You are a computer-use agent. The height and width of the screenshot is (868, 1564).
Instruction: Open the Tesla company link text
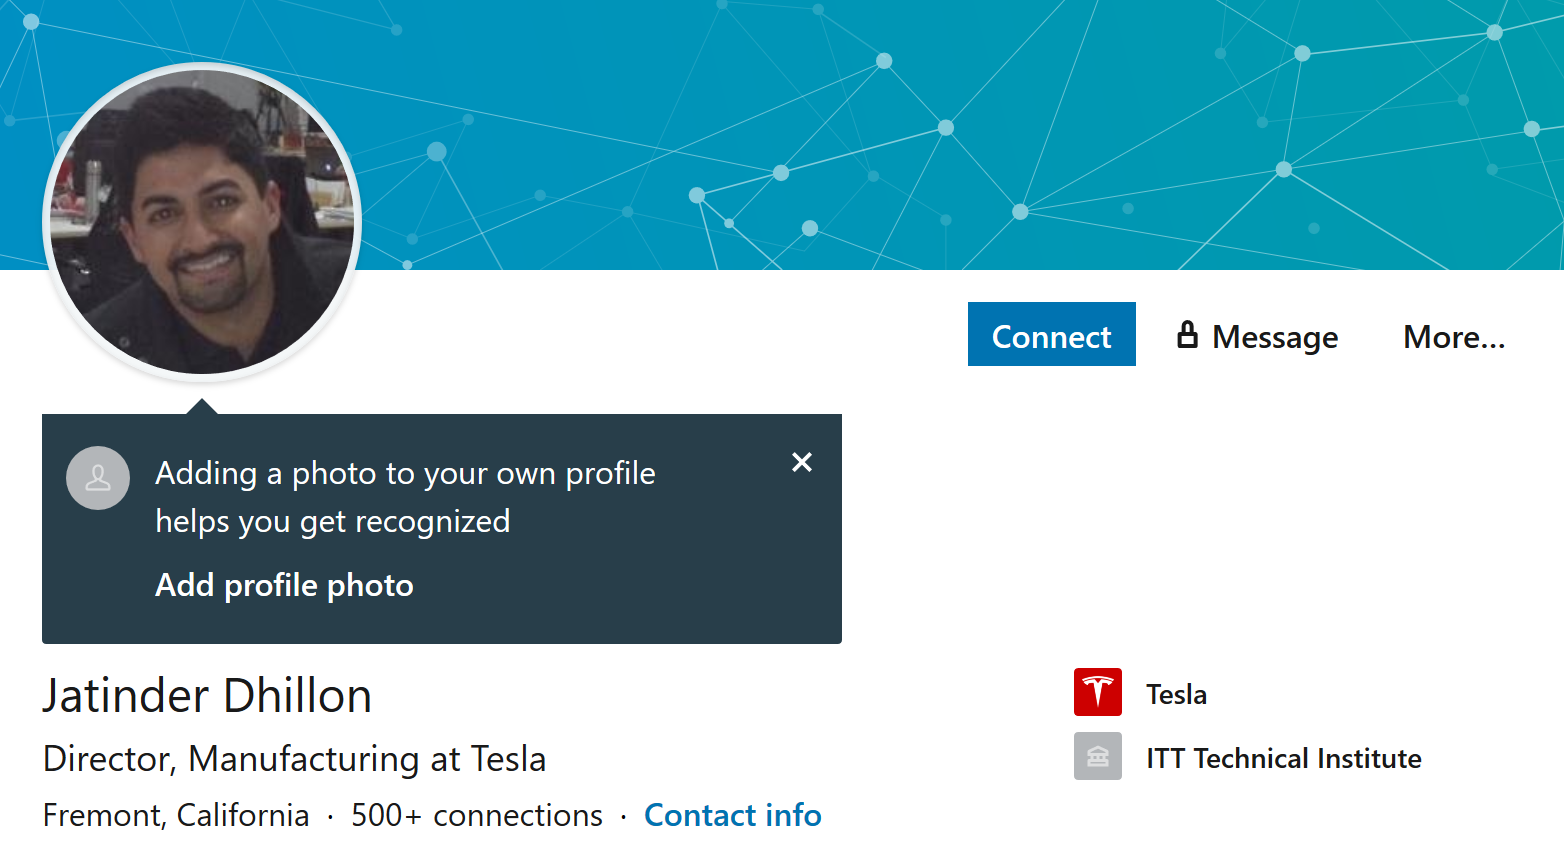click(x=1176, y=694)
